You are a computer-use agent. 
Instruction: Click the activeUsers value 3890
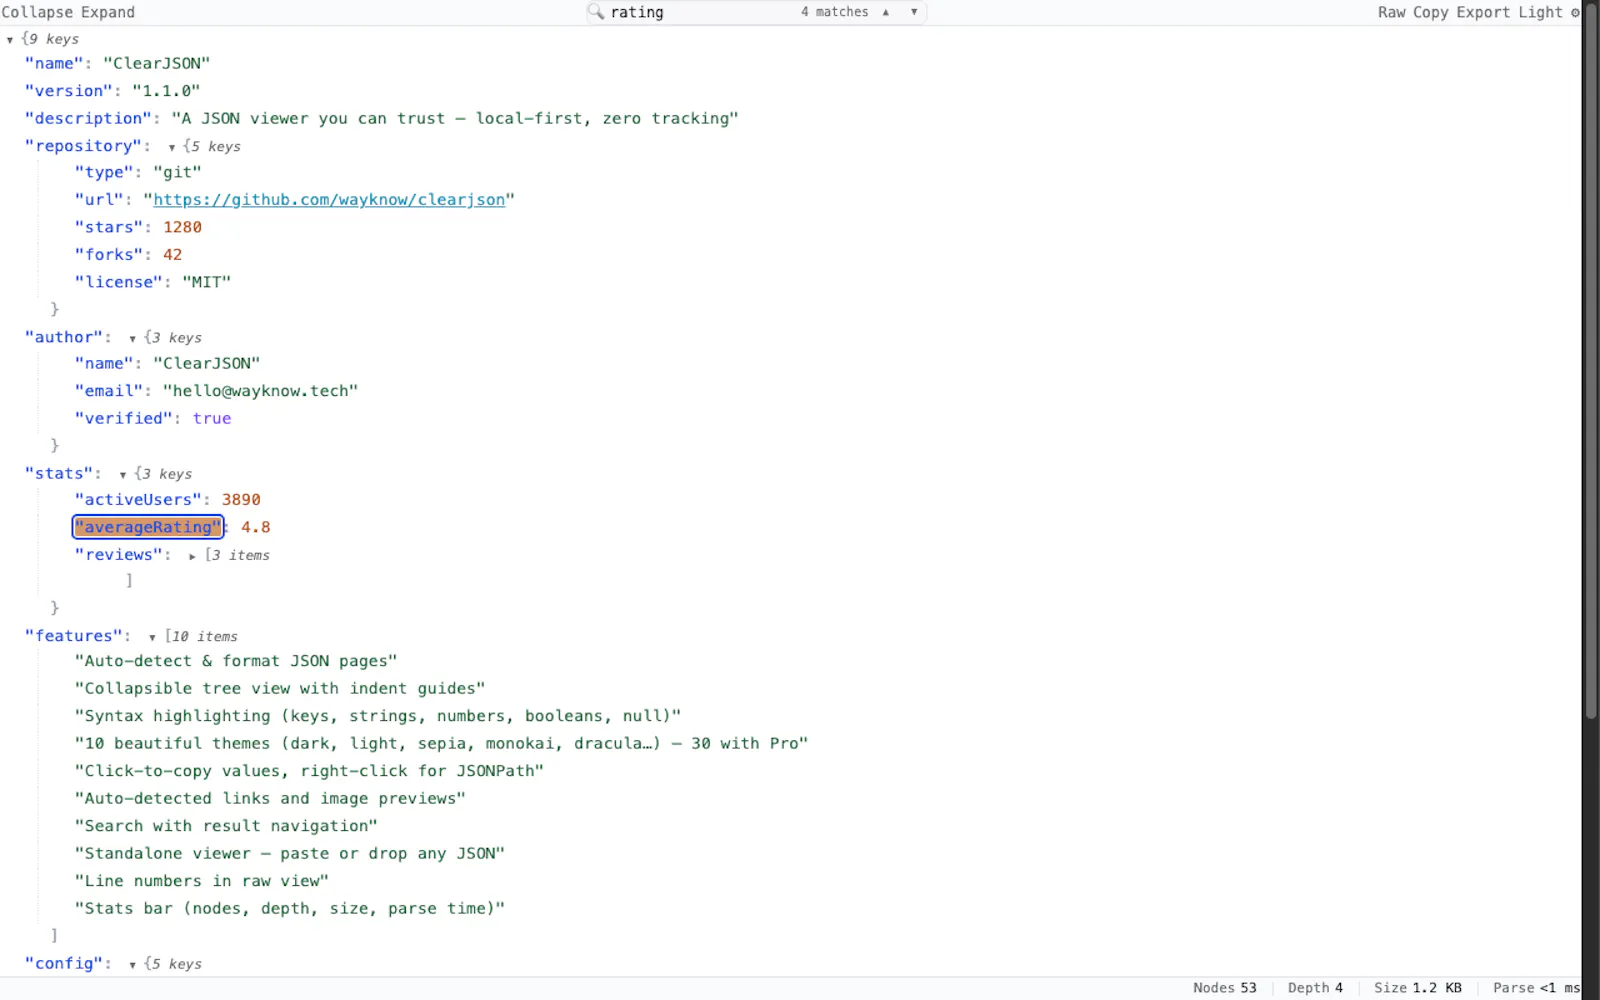click(x=241, y=500)
